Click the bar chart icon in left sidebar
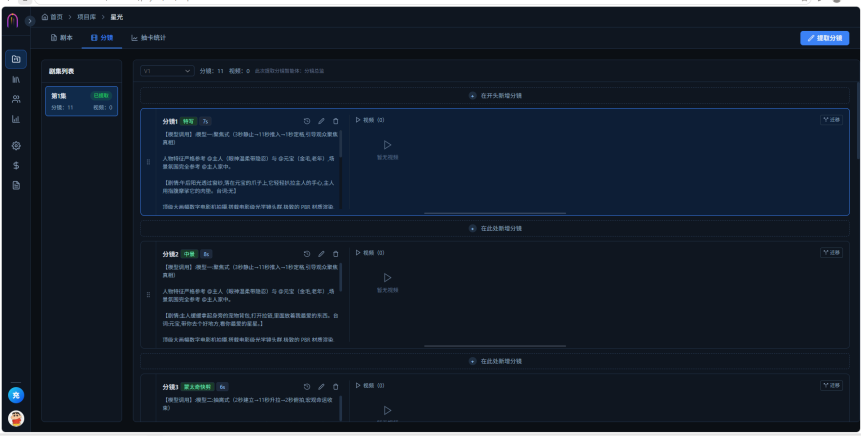The height and width of the screenshot is (436, 861). pyautogui.click(x=16, y=119)
